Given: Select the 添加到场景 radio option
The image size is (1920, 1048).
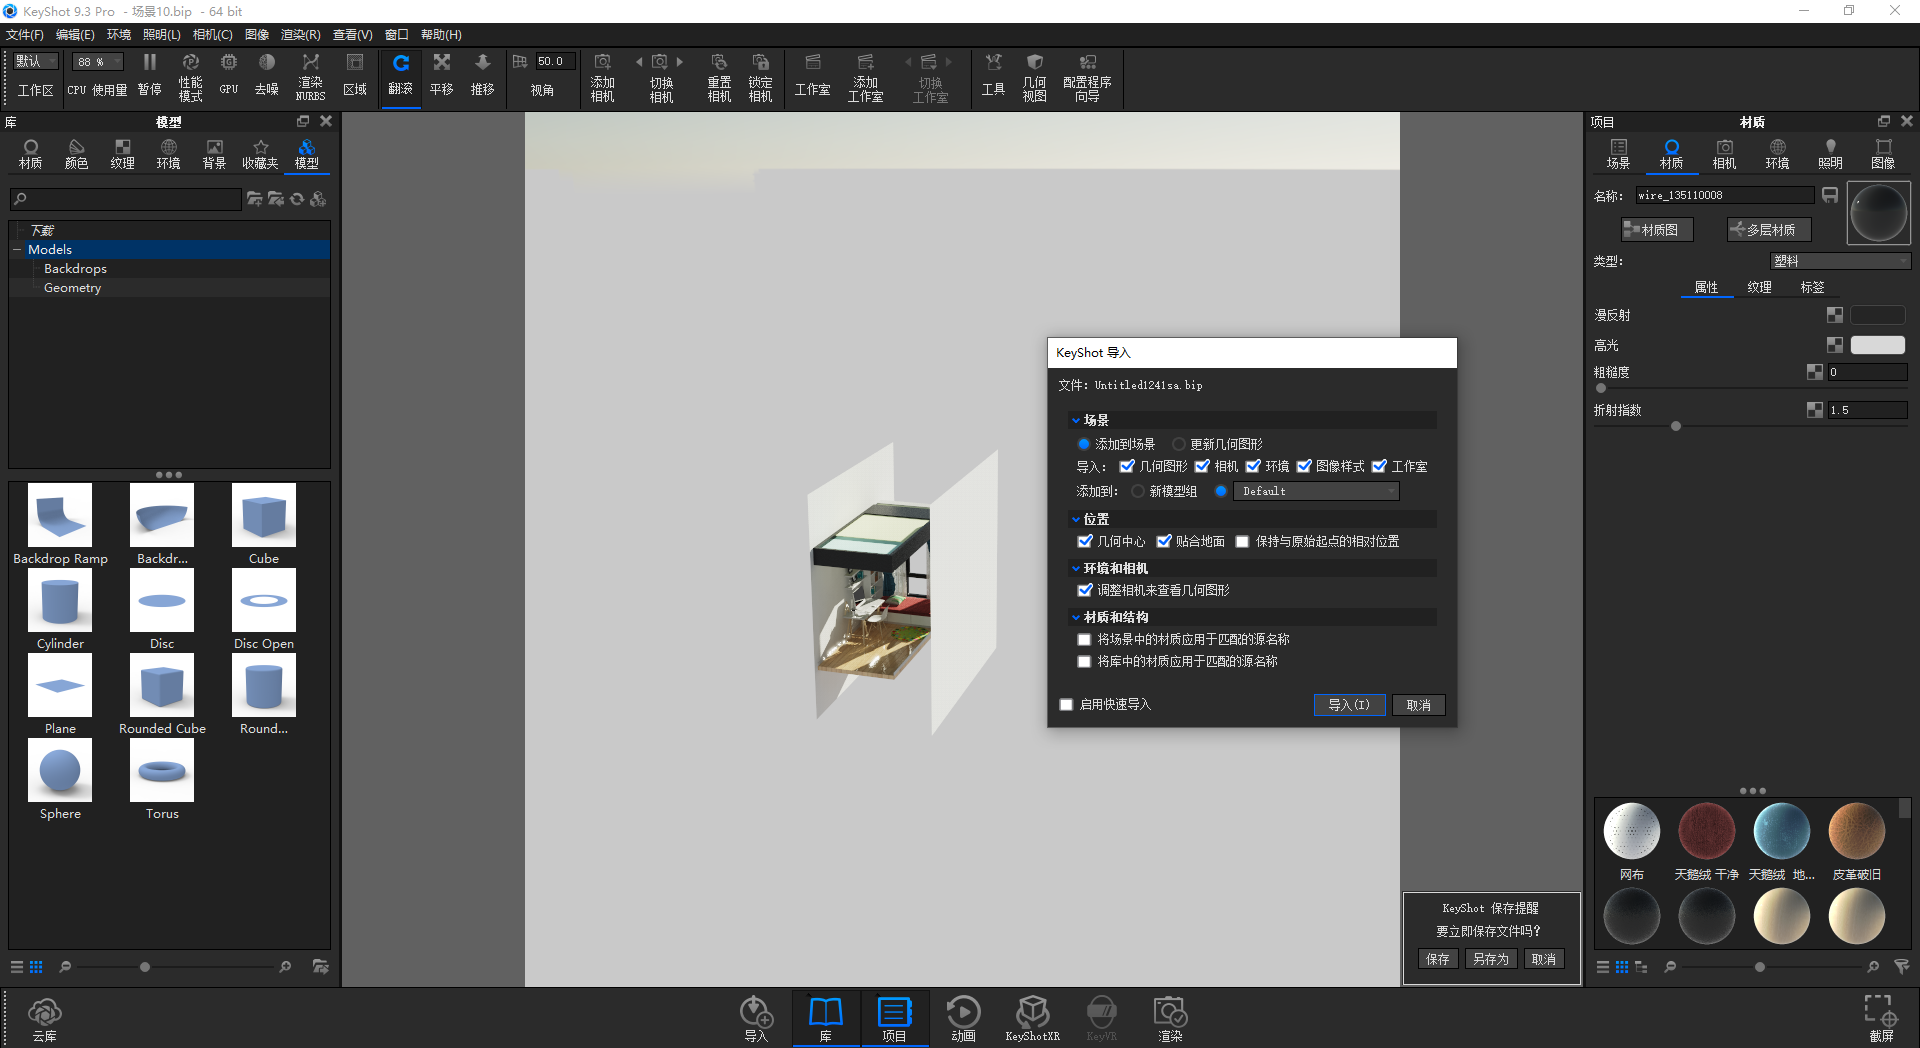Looking at the screenshot, I should pyautogui.click(x=1084, y=444).
